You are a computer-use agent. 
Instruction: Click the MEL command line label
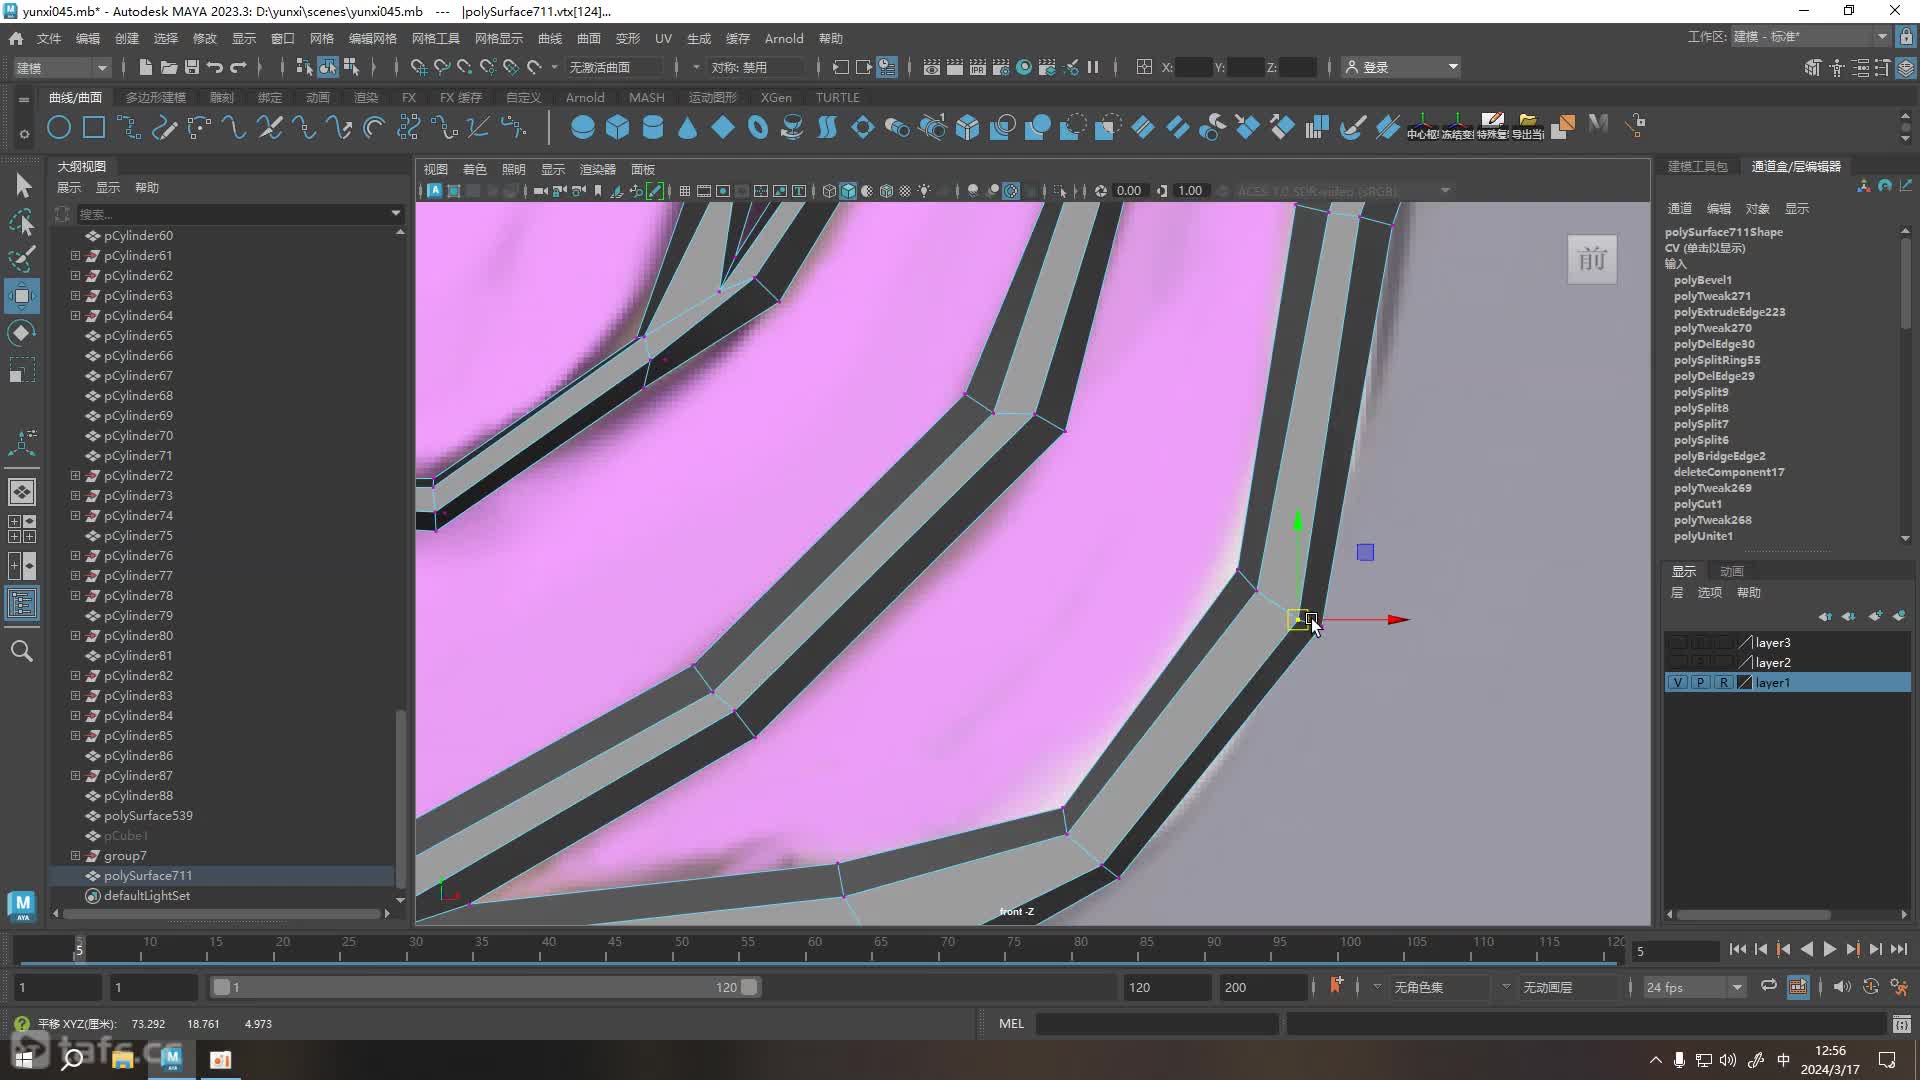(1011, 1024)
